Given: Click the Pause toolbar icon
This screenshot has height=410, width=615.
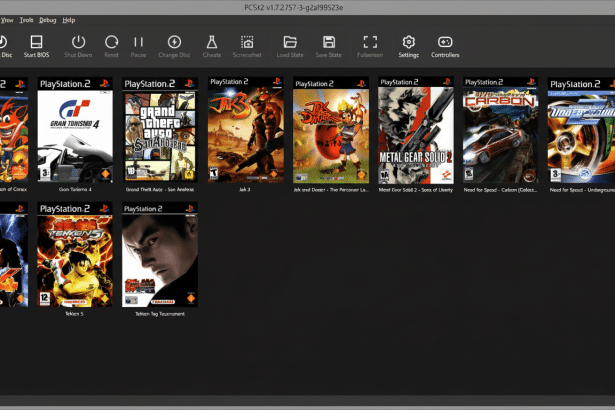Looking at the screenshot, I should [138, 42].
